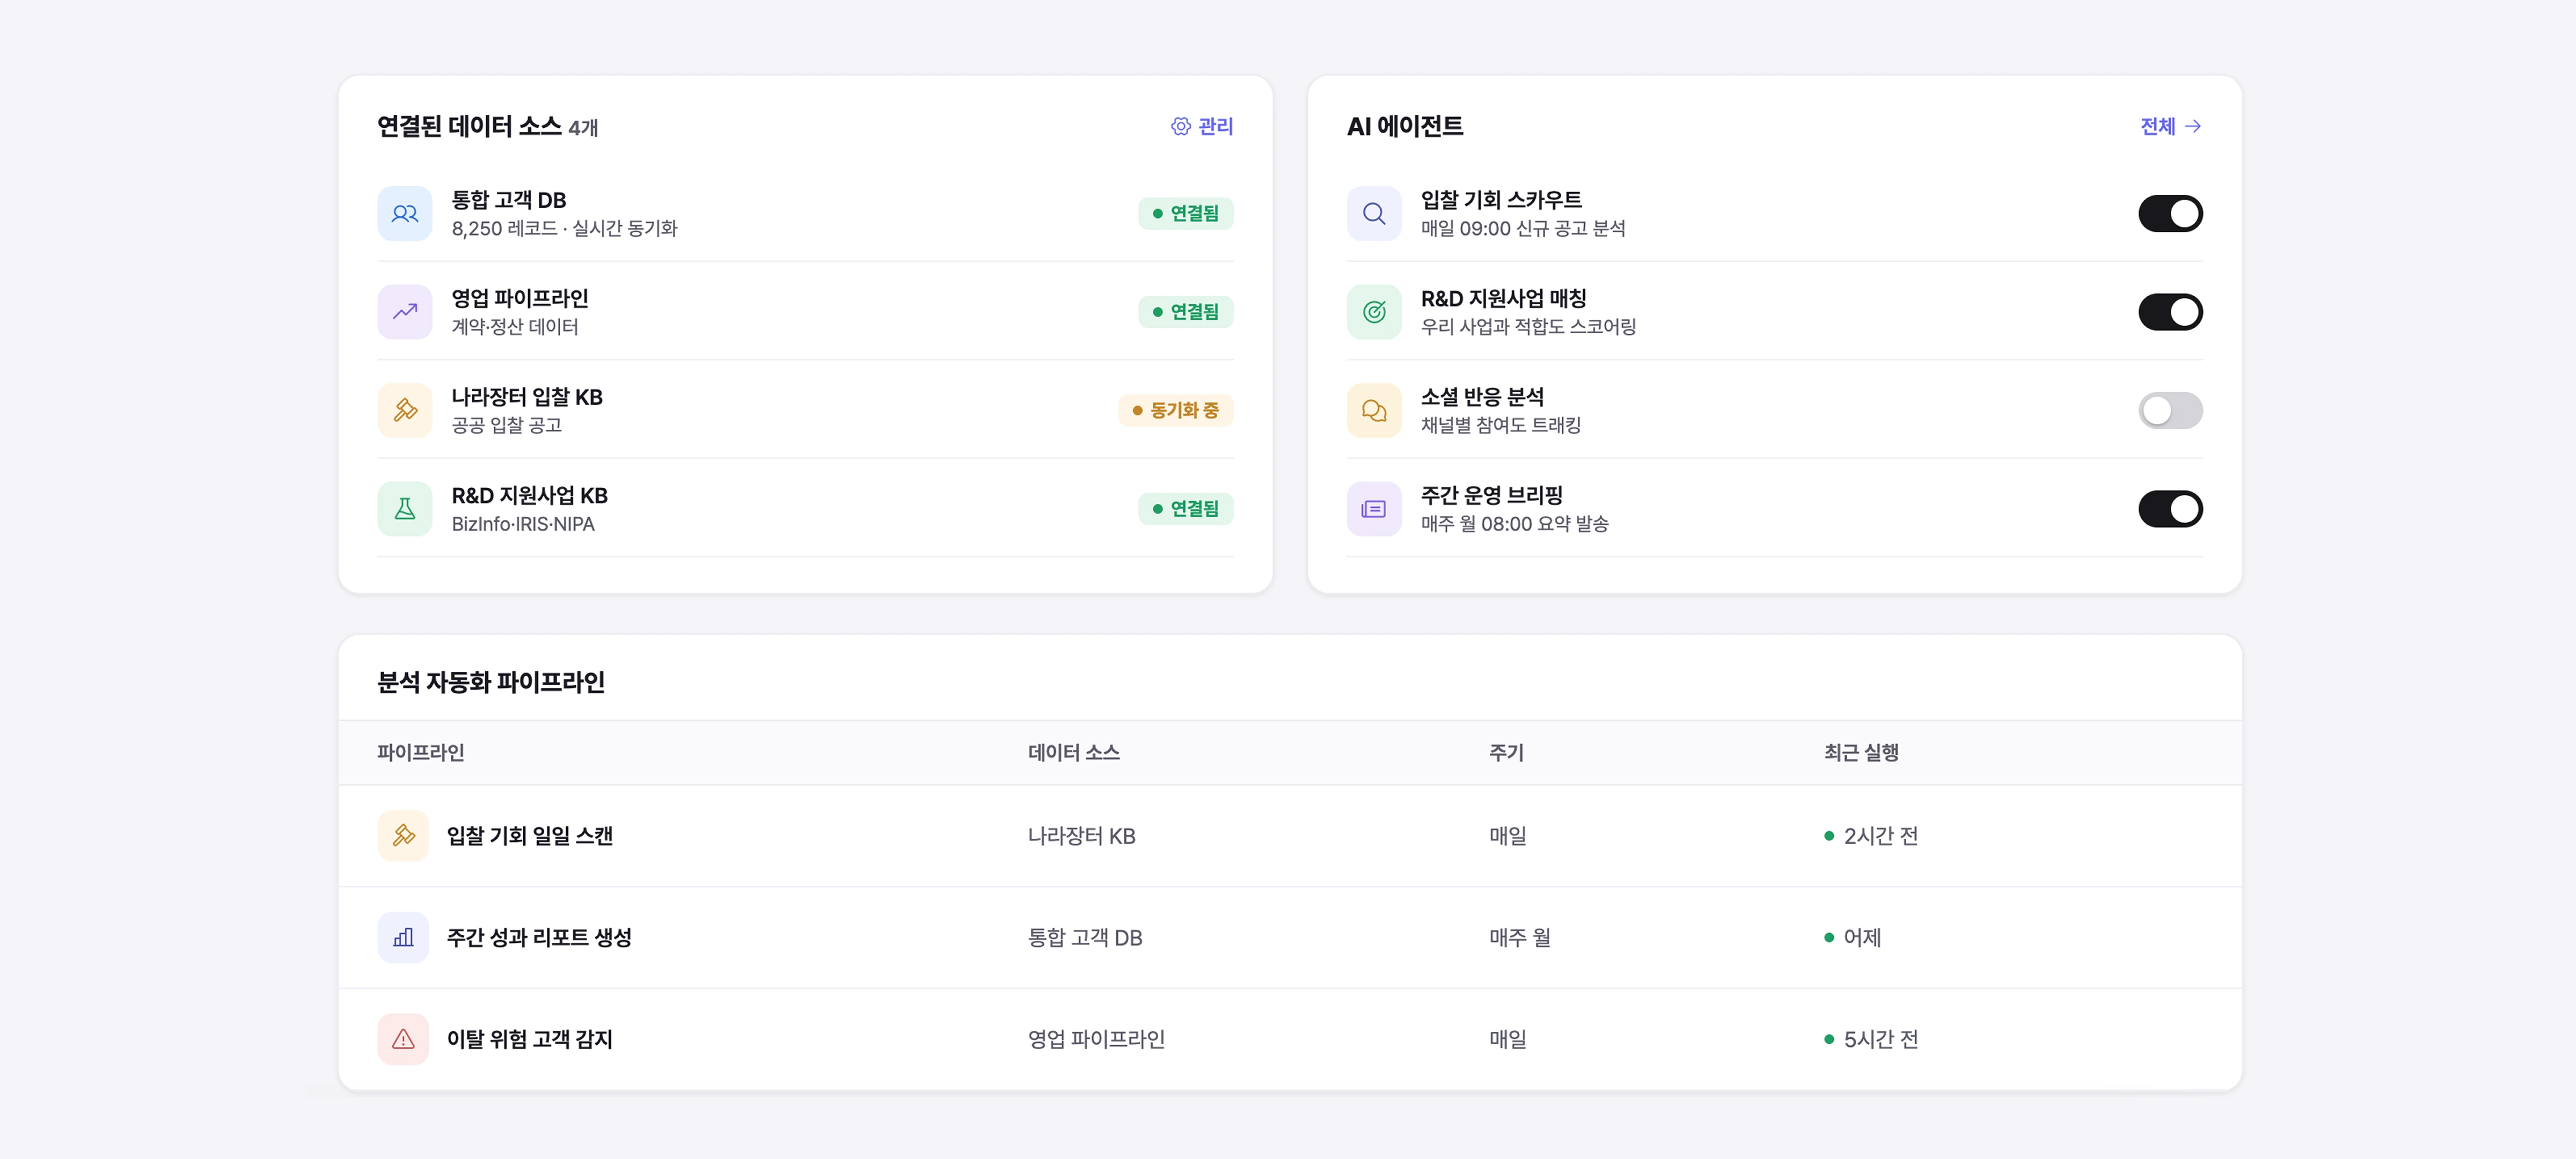Screen dimensions: 2576x1159
Task: Click the 이탈 위험 고객 감지 warning icon
Action: (403, 1039)
